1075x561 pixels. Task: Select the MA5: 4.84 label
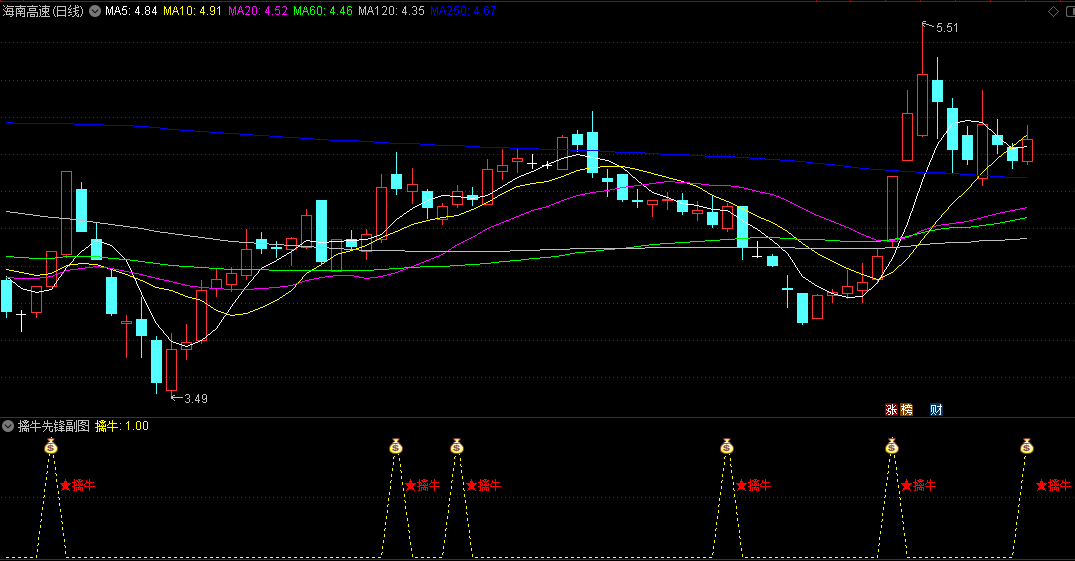point(131,11)
